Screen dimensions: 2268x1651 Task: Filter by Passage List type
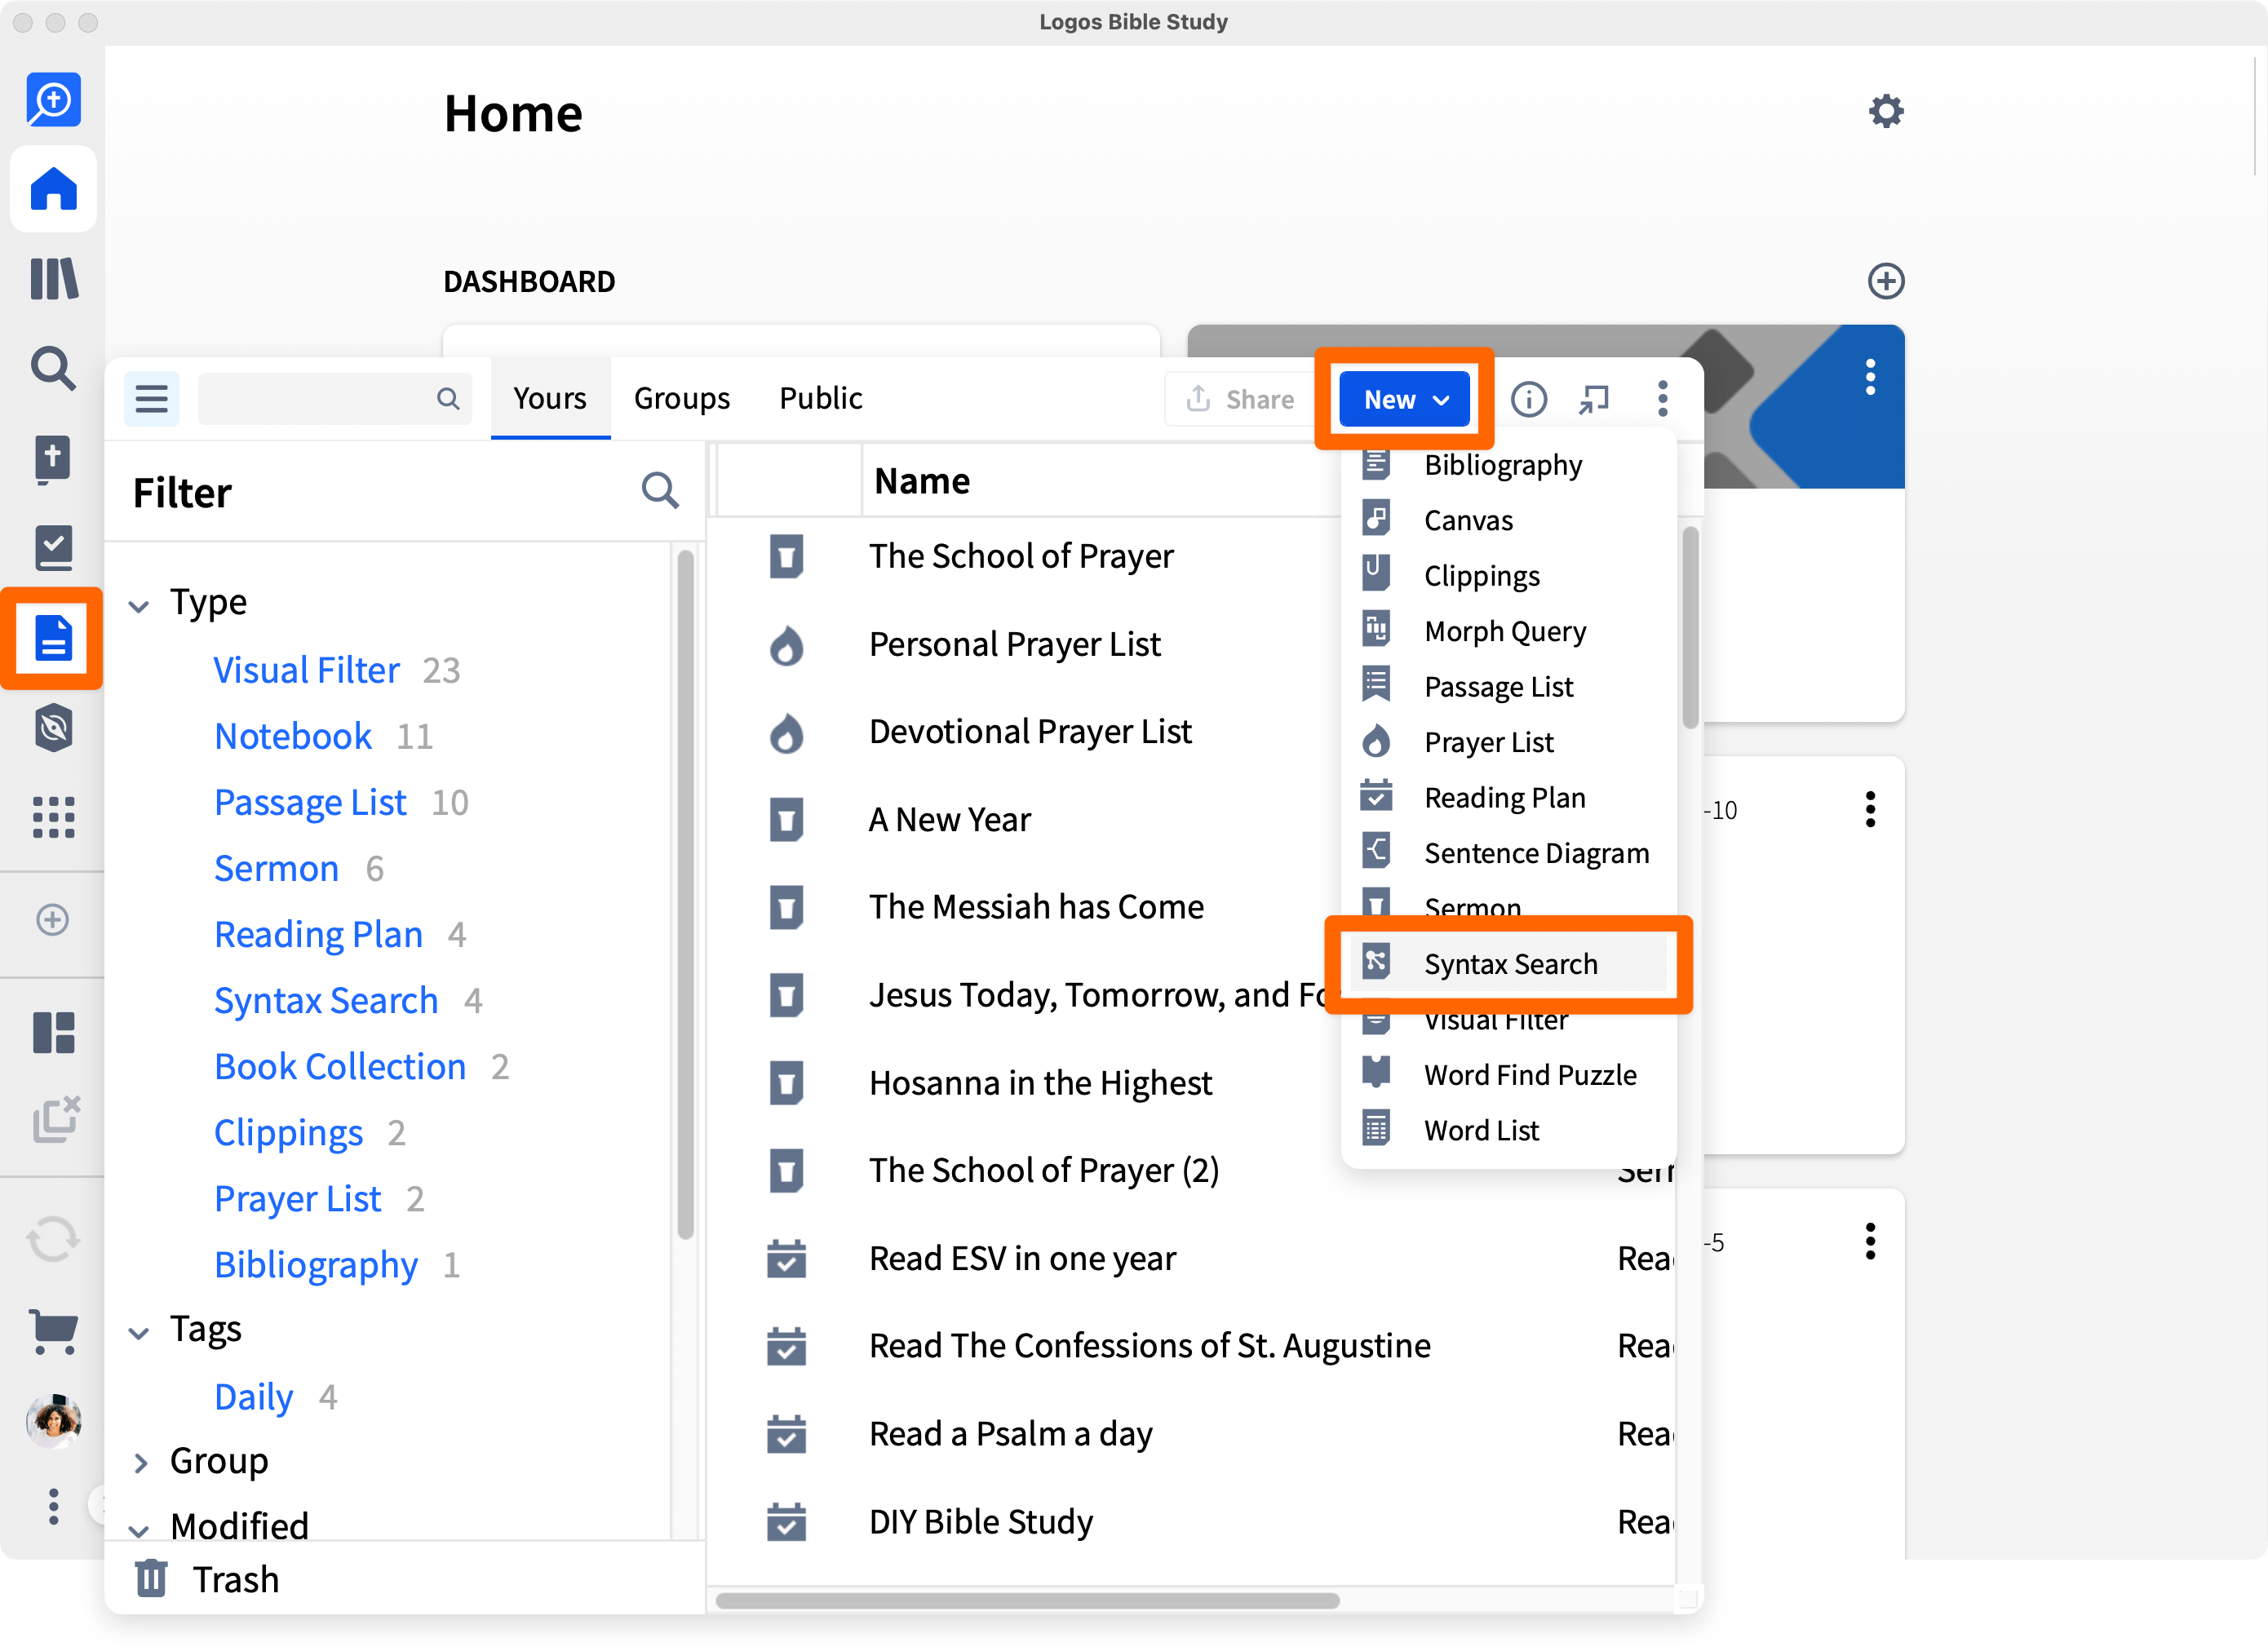310,802
